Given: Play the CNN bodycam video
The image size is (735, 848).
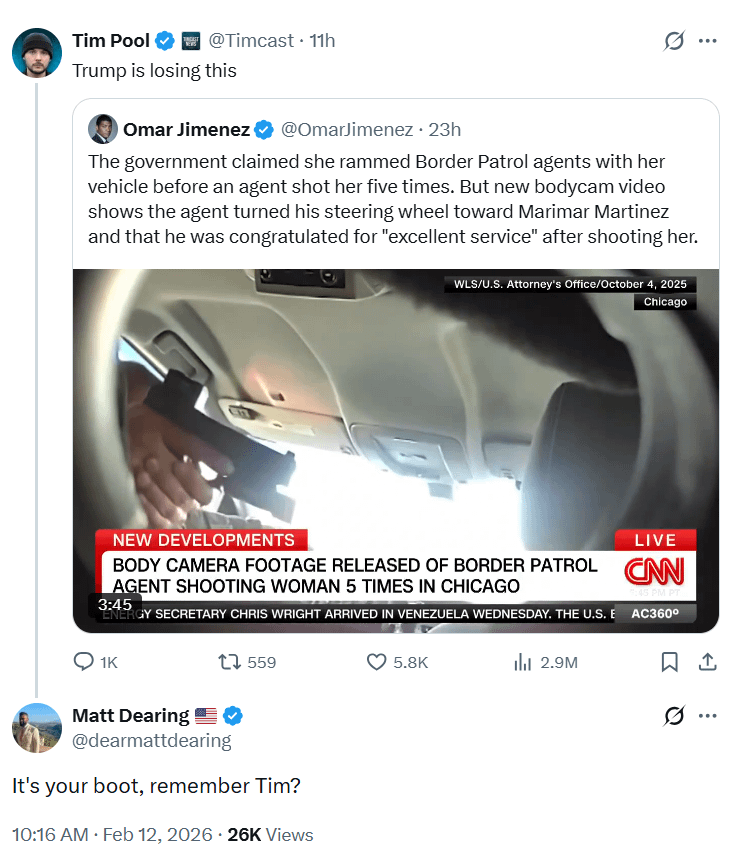Looking at the screenshot, I should tap(396, 450).
